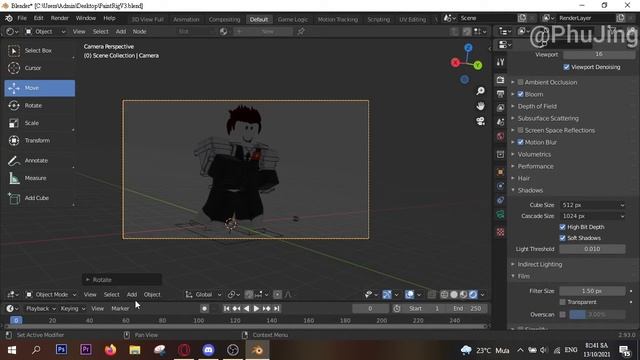Image resolution: width=640 pixels, height=360 pixels.
Task: Select the Annotate tool
Action: pyautogui.click(x=40, y=161)
